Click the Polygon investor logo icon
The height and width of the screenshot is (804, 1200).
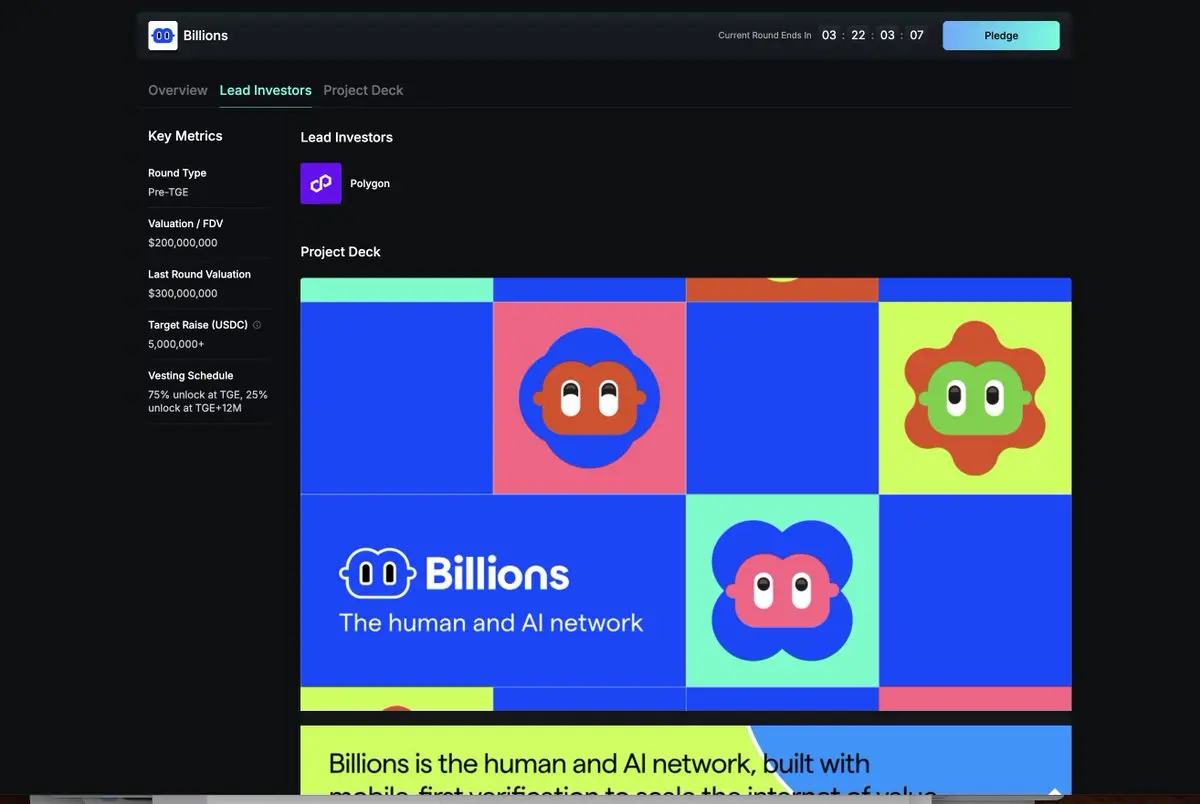click(321, 184)
